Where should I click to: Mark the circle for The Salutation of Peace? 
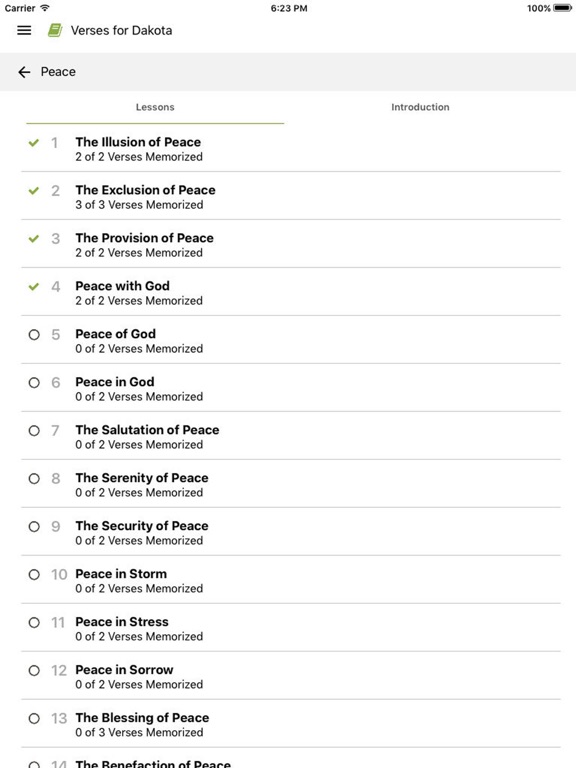pos(34,431)
